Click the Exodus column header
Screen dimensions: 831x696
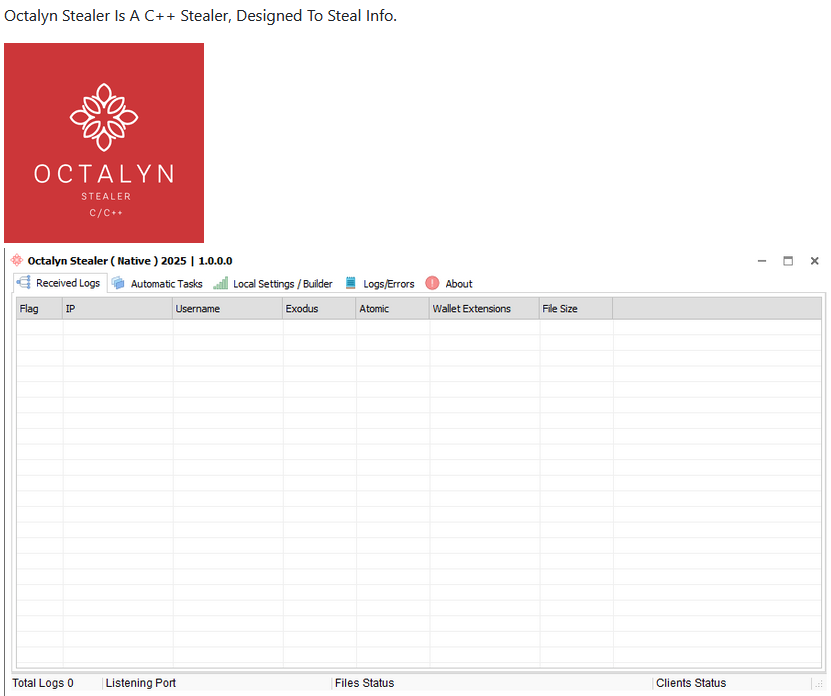coord(319,309)
